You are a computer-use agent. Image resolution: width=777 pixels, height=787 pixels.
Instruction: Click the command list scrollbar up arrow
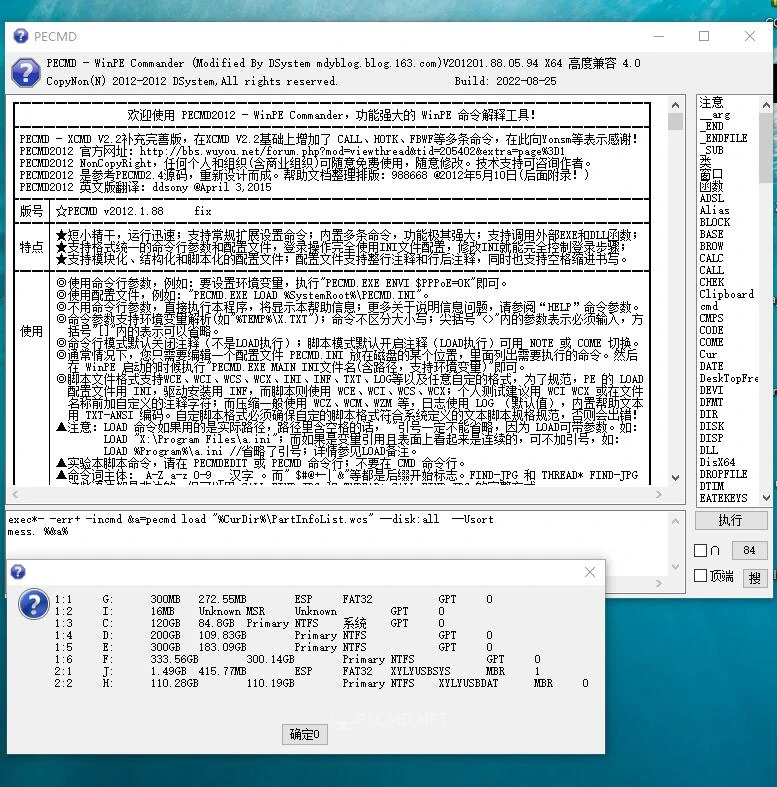click(766, 105)
